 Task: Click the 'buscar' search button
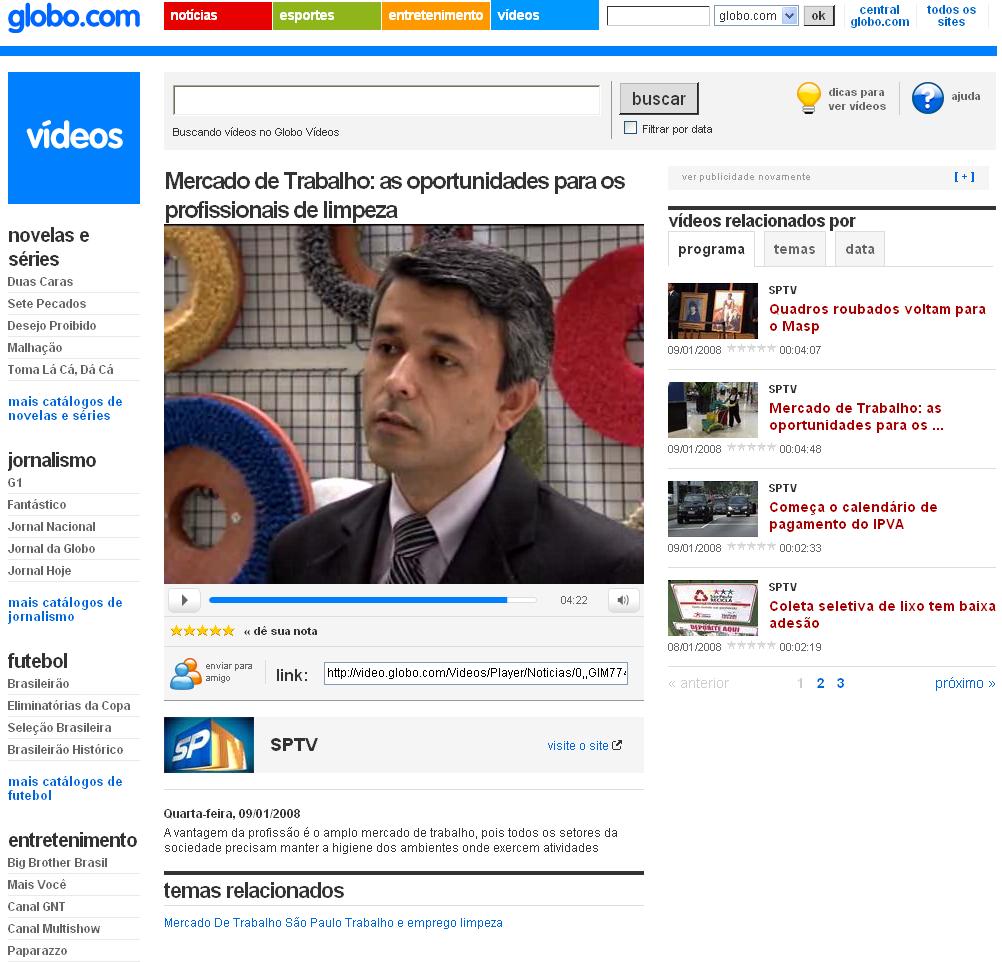658,99
